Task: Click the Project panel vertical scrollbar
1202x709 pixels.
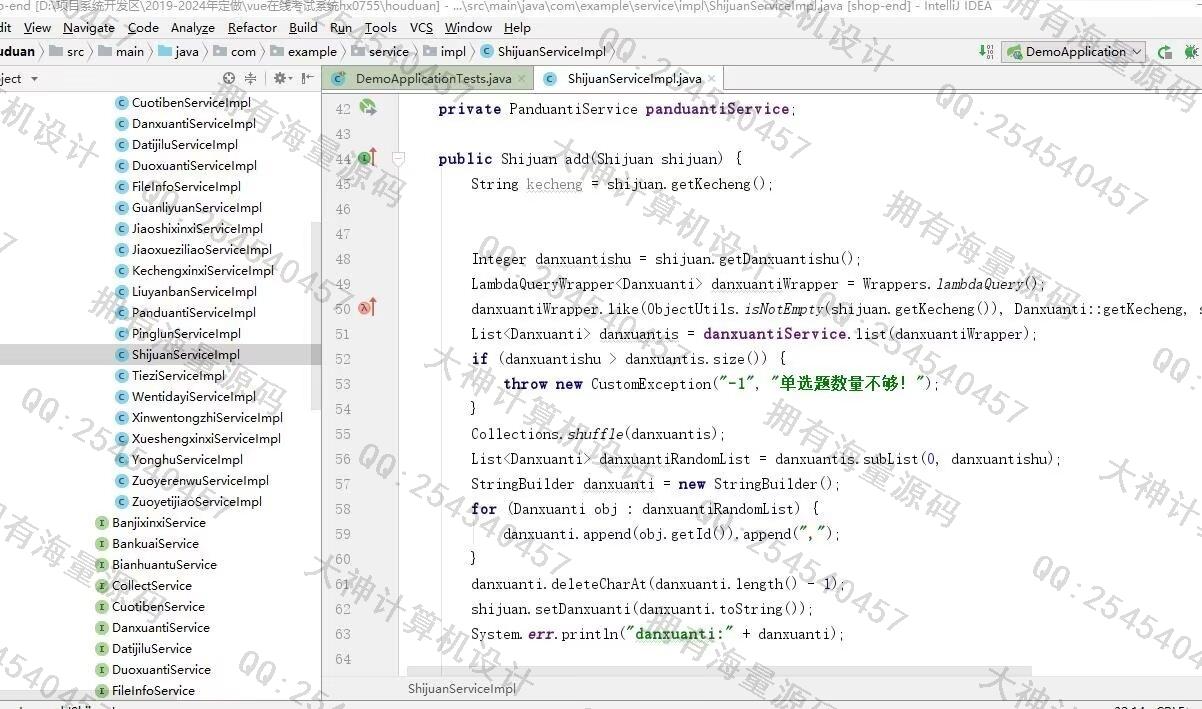Action: [316, 315]
